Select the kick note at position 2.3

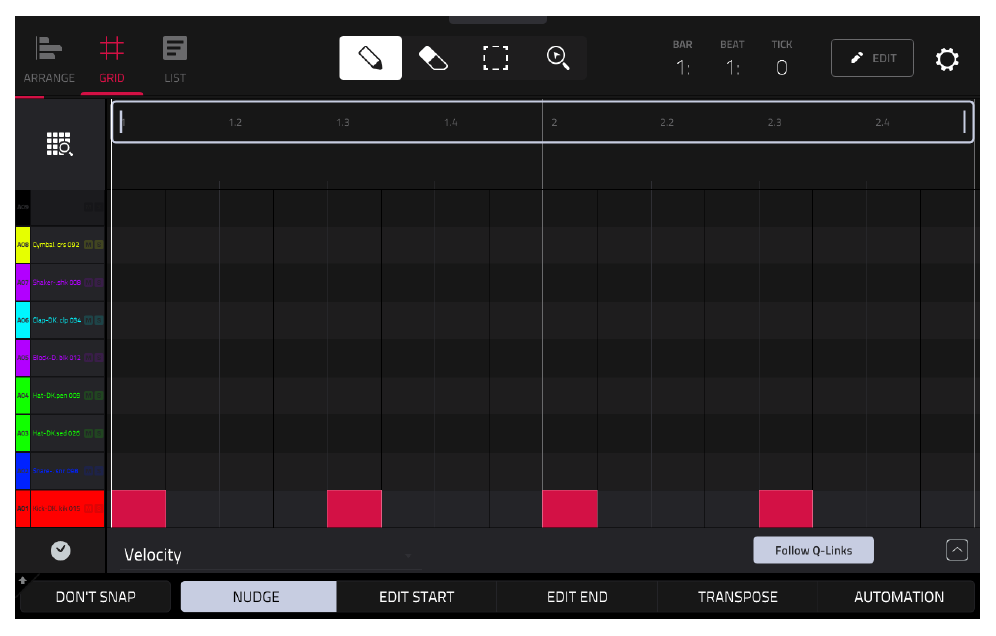[786, 508]
